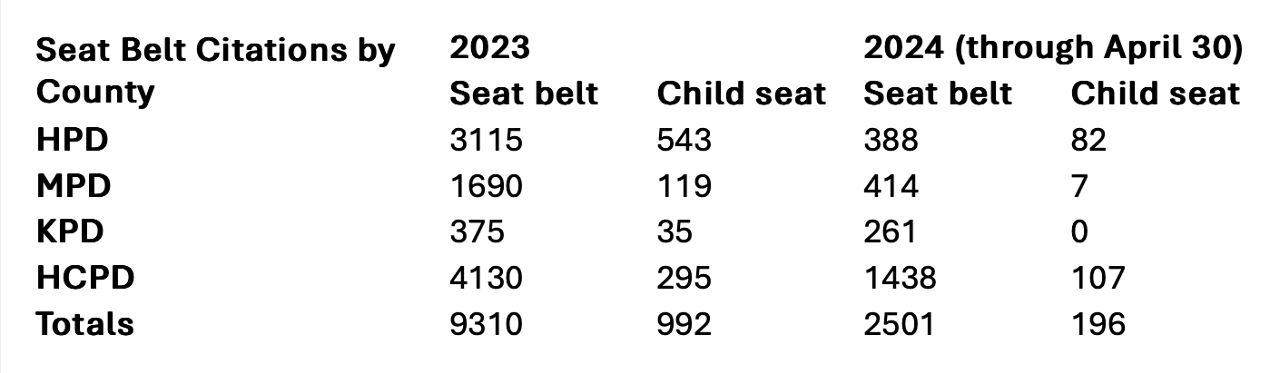
Task: Select the KPD row label
Action: (x=71, y=232)
